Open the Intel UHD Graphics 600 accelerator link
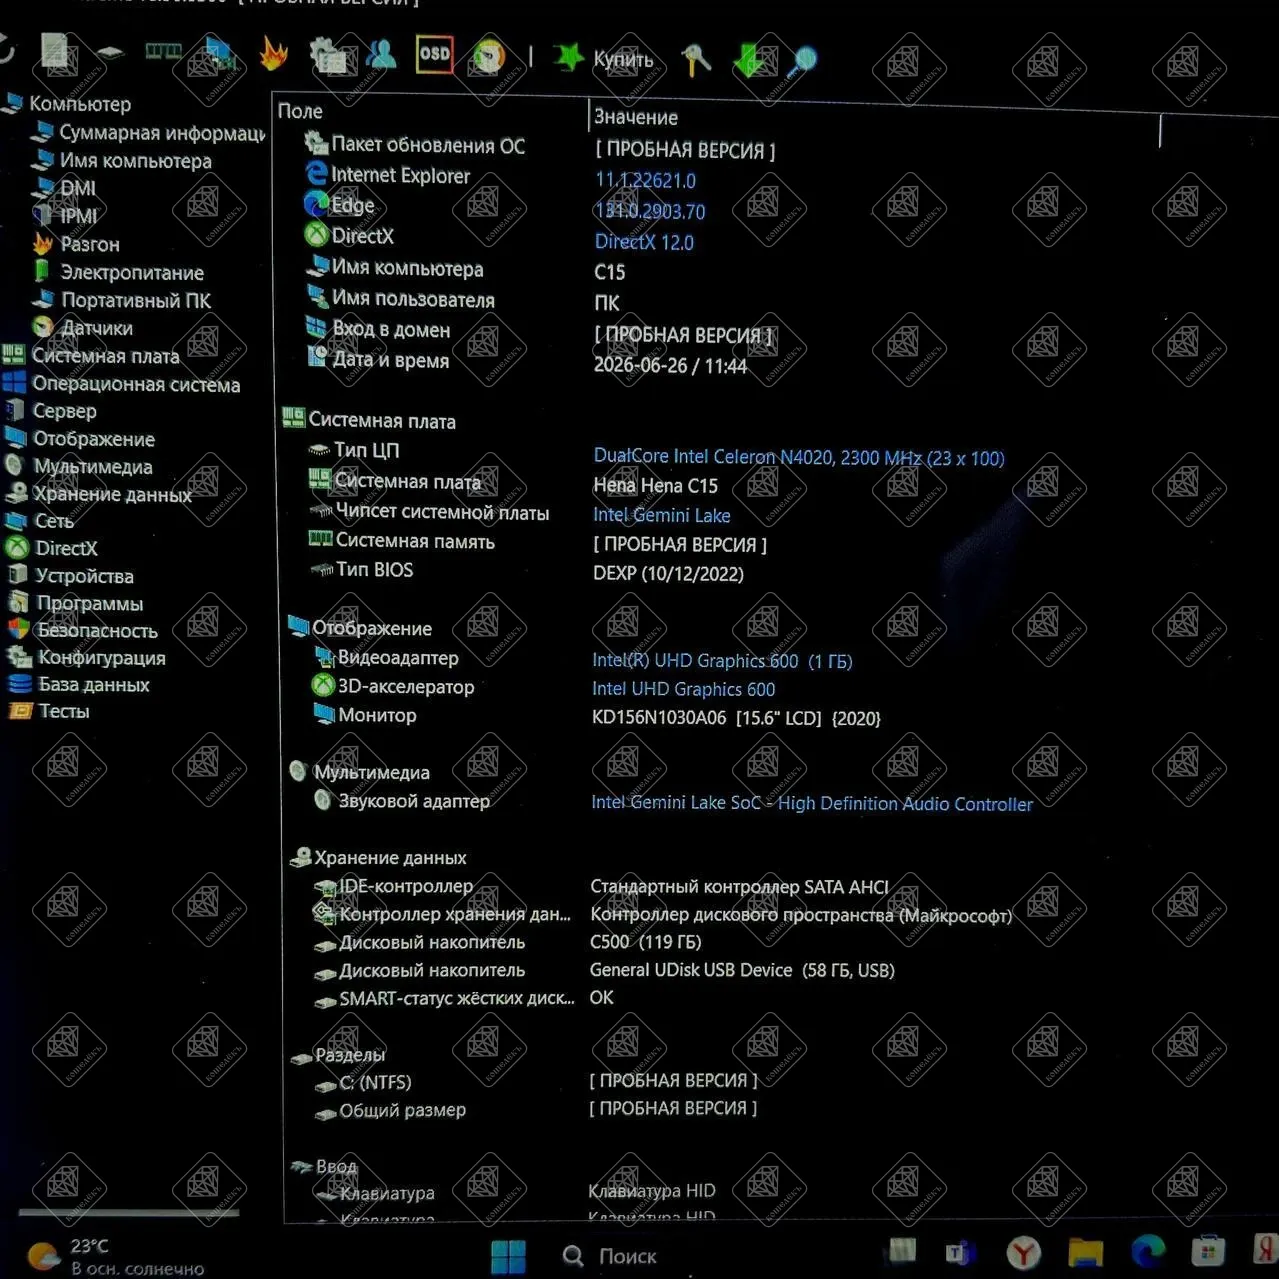The image size is (1279, 1279). (683, 689)
